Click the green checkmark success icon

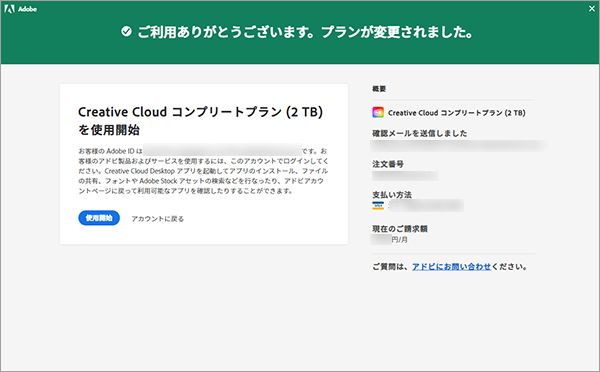tap(126, 31)
